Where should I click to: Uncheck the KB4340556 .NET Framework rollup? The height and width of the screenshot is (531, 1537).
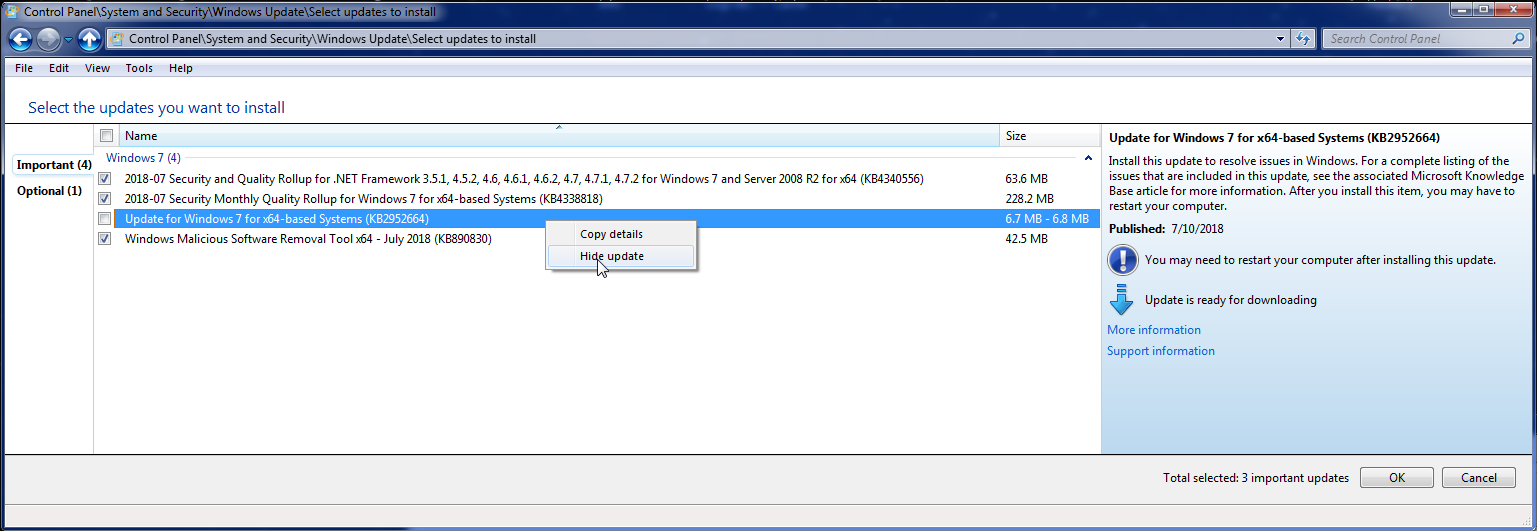[x=105, y=179]
